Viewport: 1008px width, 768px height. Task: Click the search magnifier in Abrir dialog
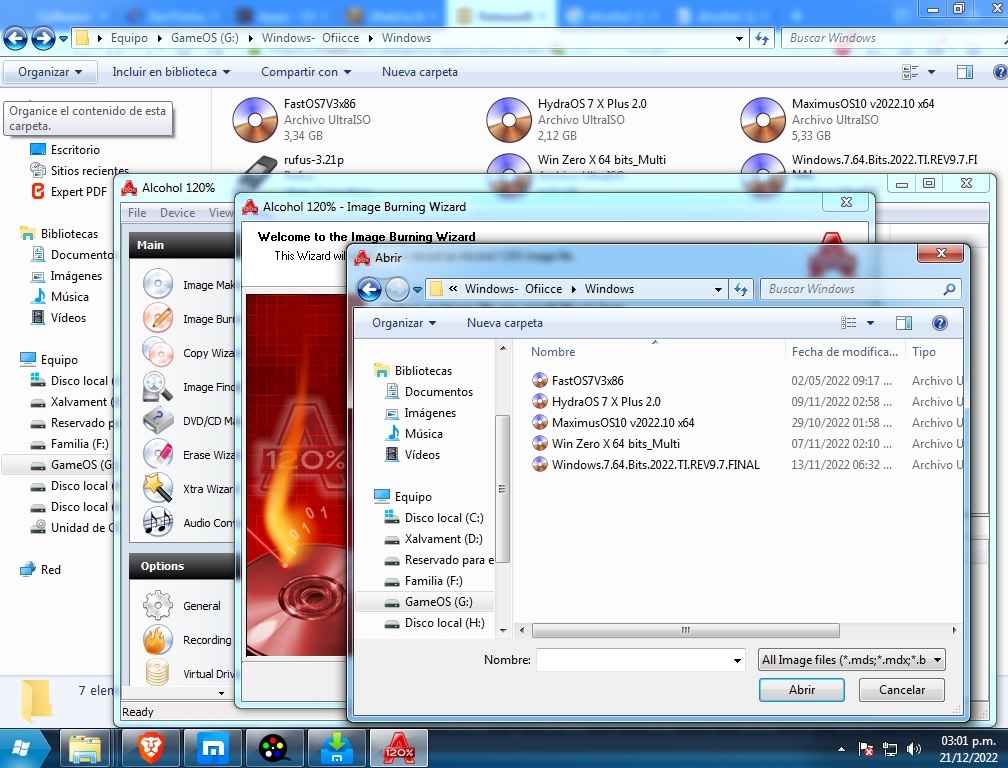(x=949, y=289)
